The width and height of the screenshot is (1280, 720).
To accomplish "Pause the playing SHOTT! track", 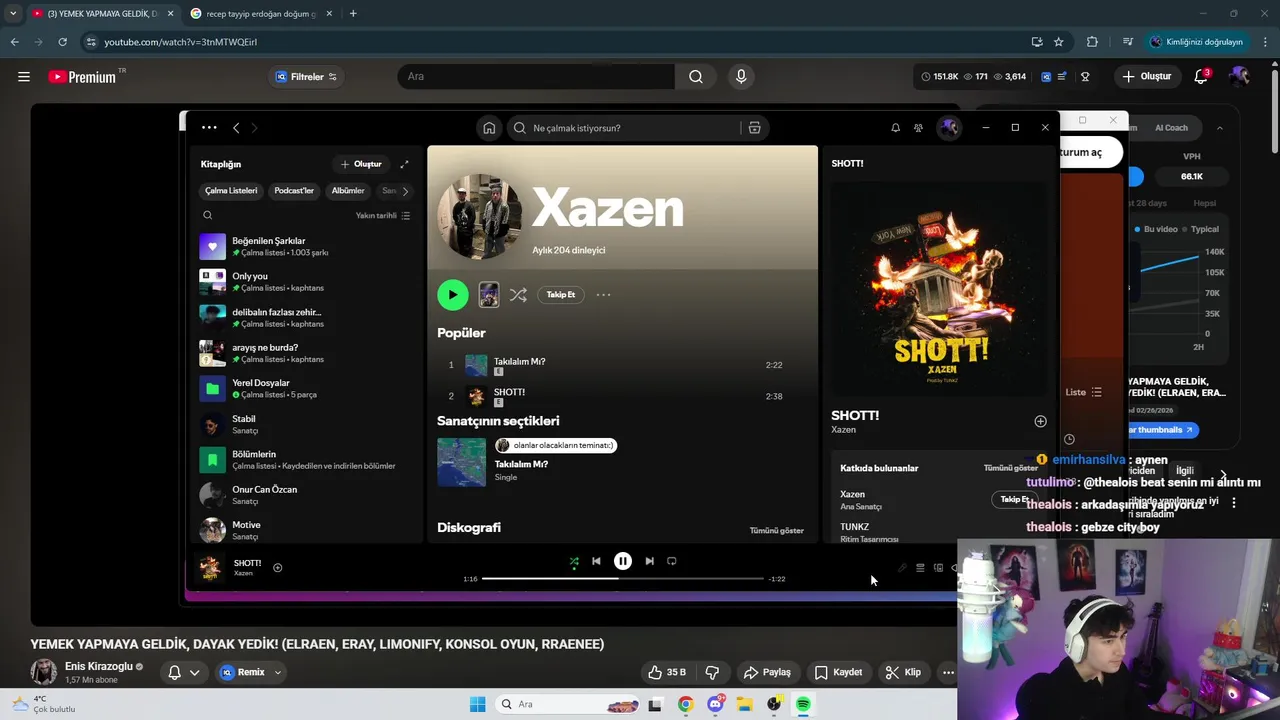I will tap(622, 561).
